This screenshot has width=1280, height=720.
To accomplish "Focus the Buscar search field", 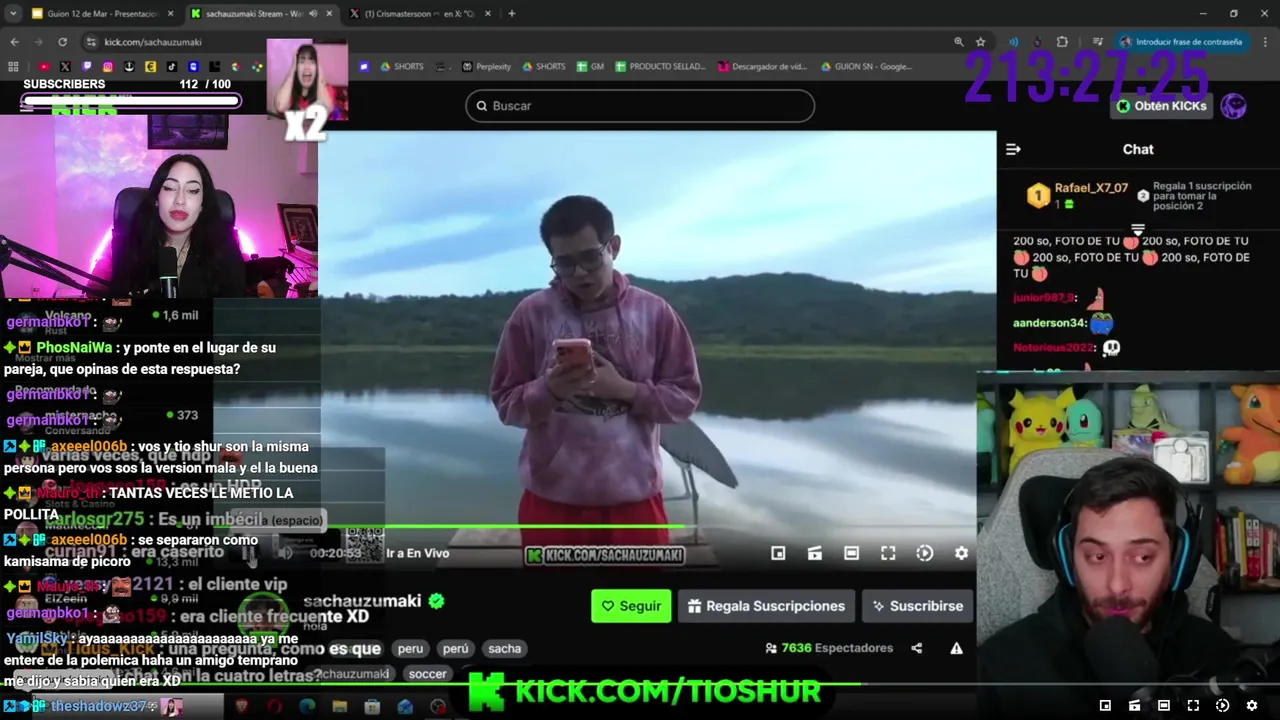I will (x=640, y=106).
